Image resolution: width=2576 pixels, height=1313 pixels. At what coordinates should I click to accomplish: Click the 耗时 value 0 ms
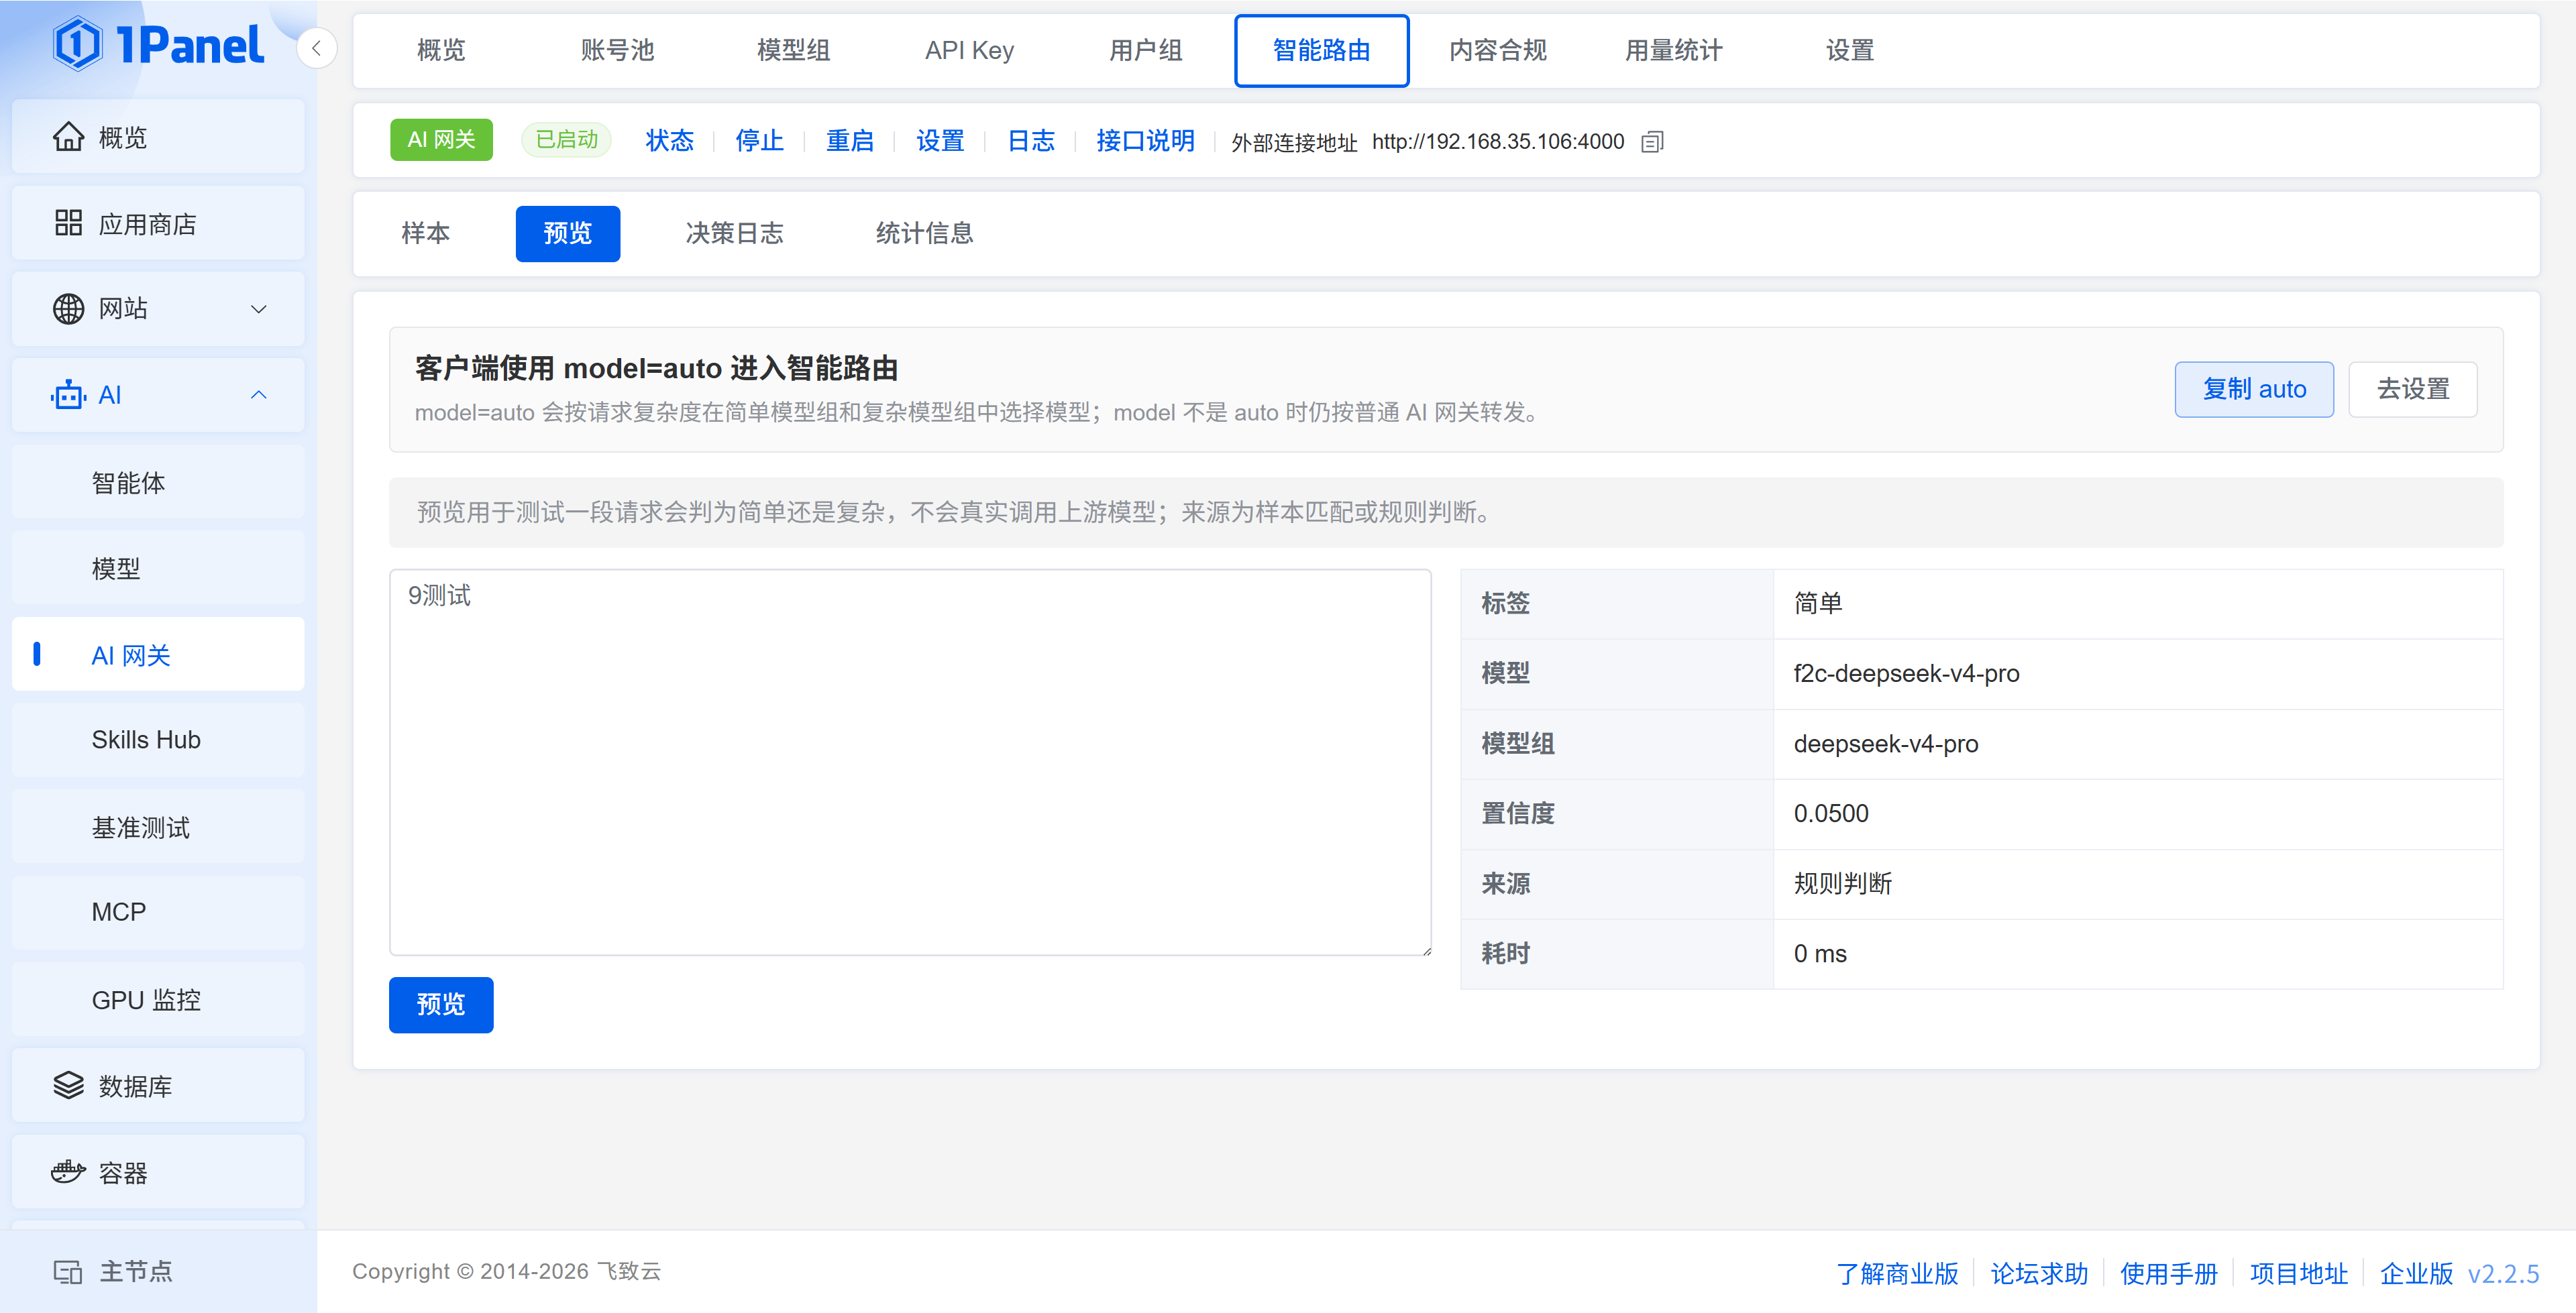pyautogui.click(x=1820, y=953)
